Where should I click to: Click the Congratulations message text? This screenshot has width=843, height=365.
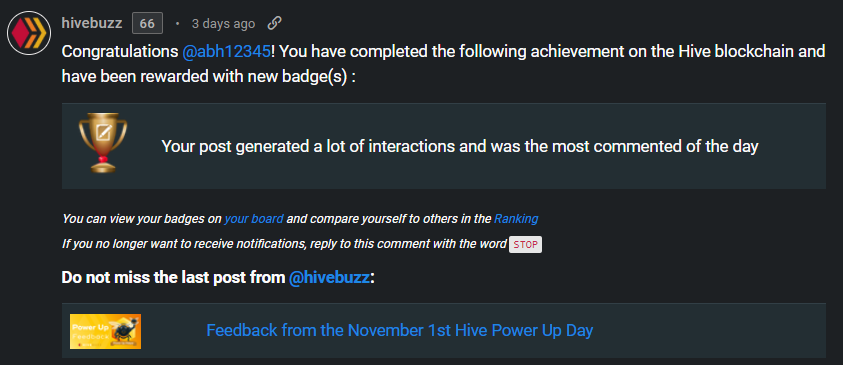coord(443,52)
